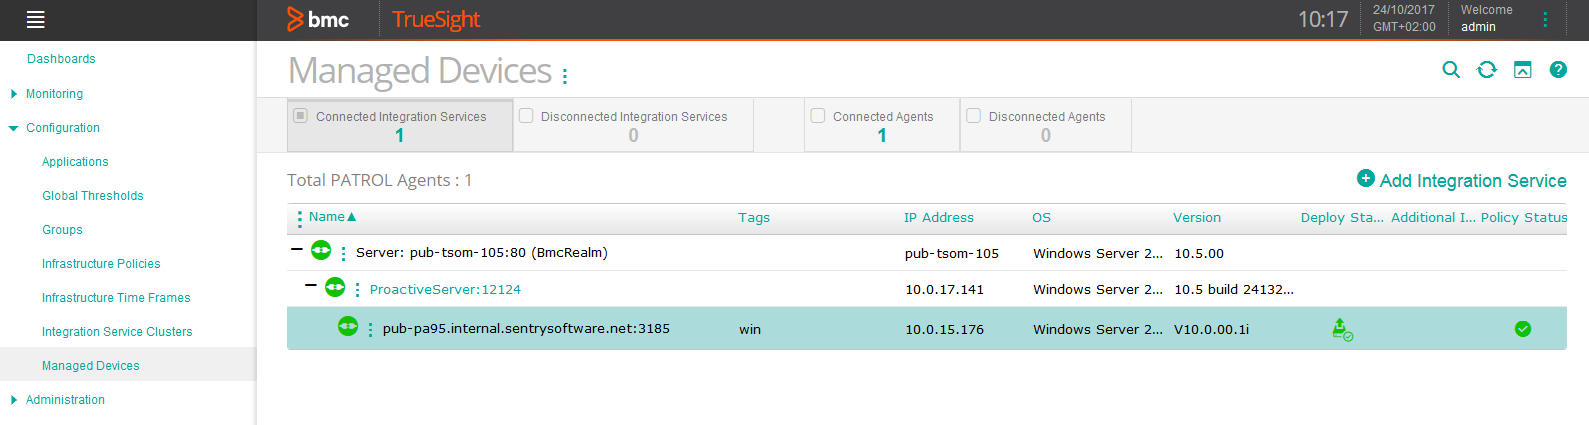Click the deploy status icon for pub-pa95
The width and height of the screenshot is (1589, 425).
click(1342, 329)
